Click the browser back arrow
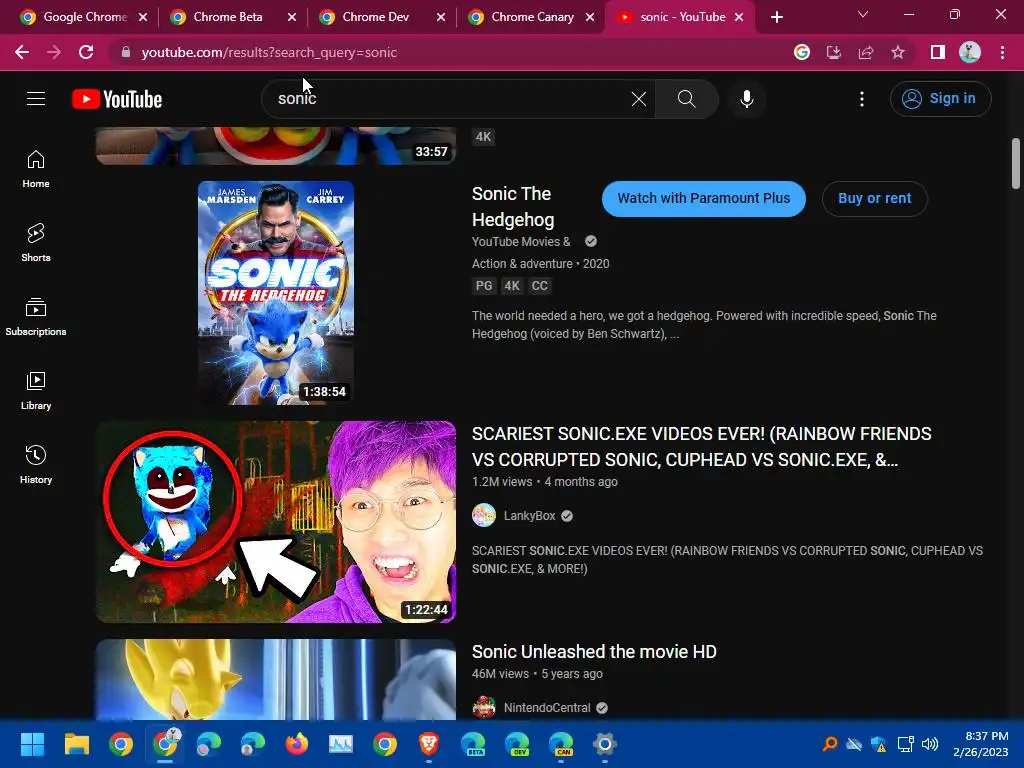1024x768 pixels. coord(22,52)
